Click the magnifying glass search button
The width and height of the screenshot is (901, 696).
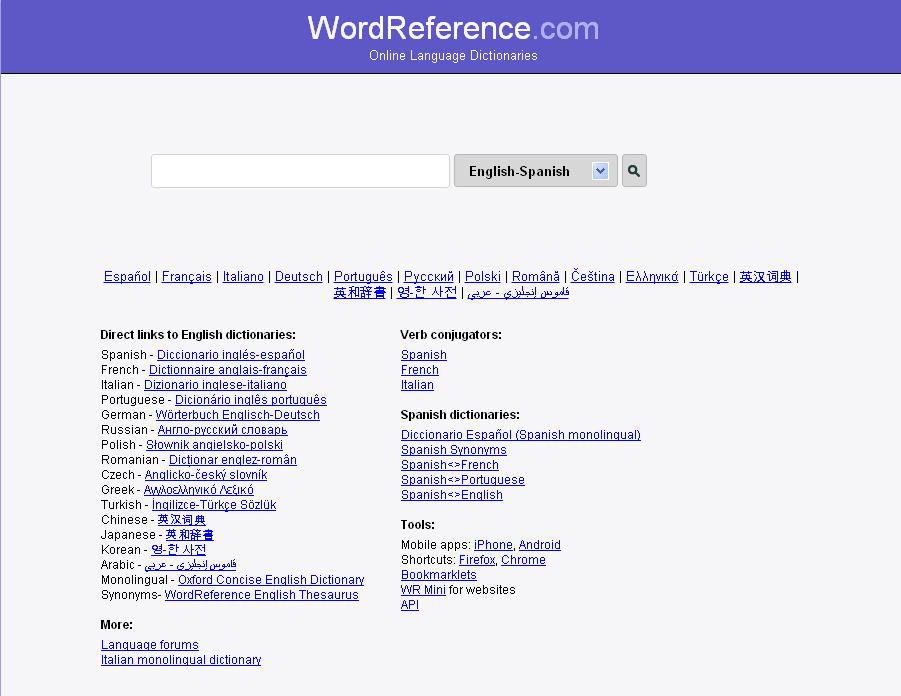coord(634,171)
